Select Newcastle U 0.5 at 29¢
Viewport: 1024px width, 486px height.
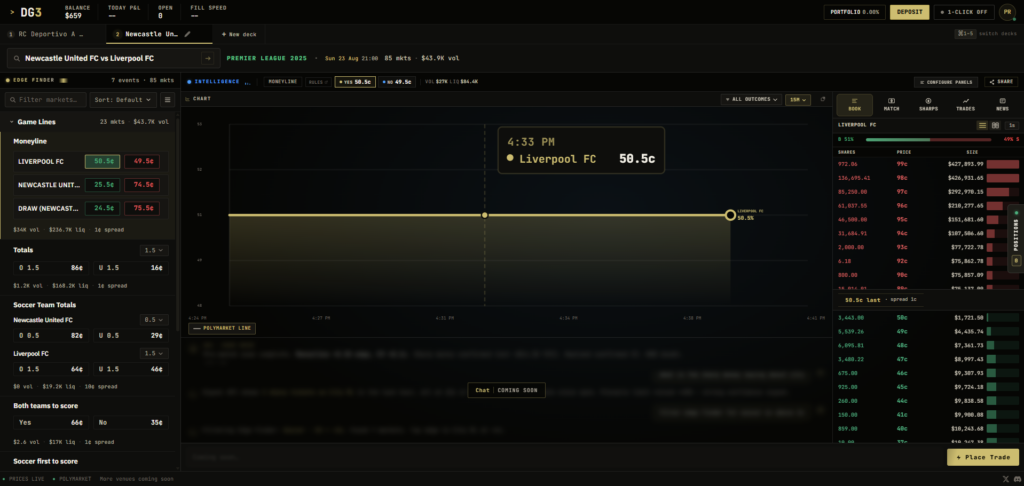tap(131, 335)
